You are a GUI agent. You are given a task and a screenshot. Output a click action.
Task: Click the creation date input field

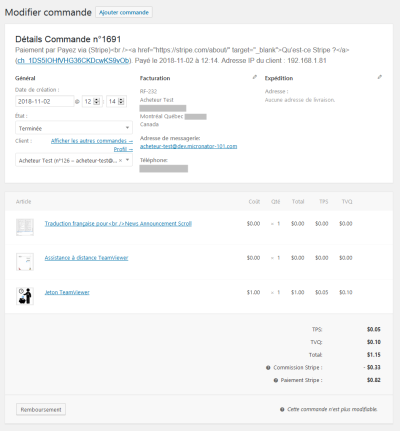point(45,101)
